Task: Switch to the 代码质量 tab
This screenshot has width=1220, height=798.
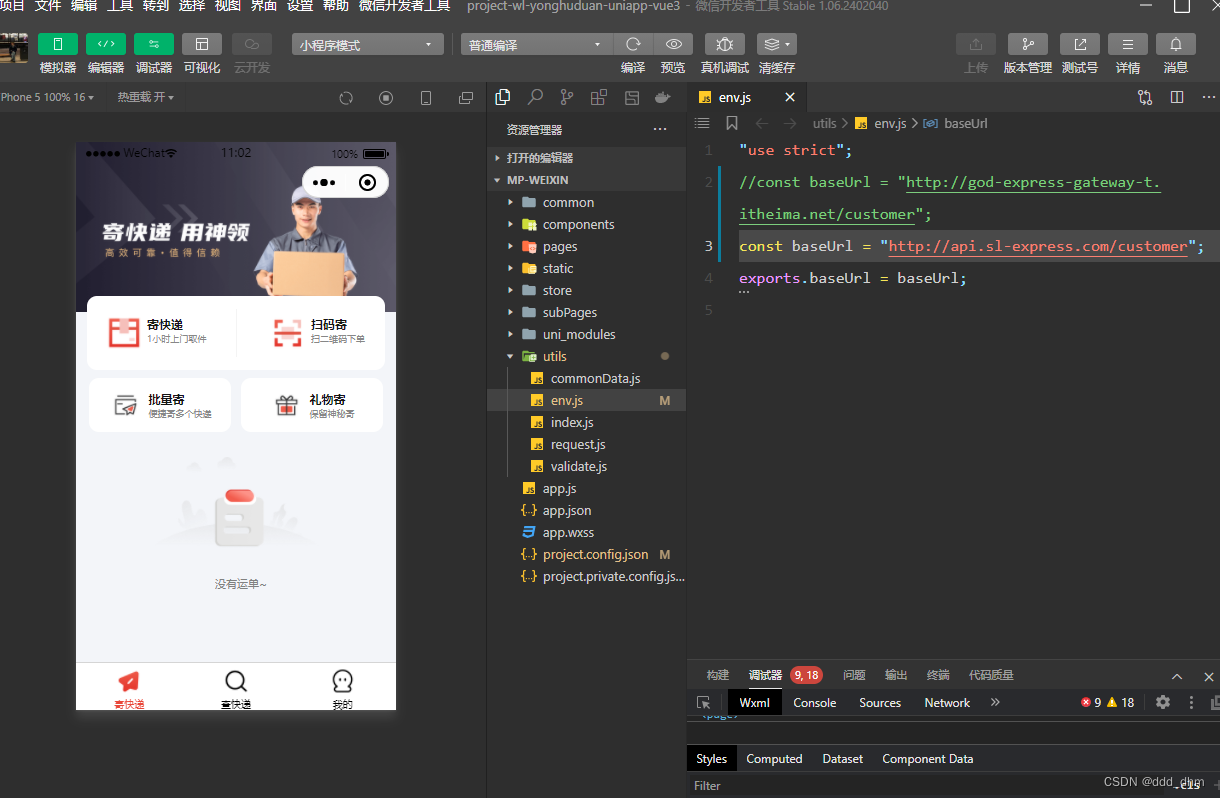Action: click(991, 675)
